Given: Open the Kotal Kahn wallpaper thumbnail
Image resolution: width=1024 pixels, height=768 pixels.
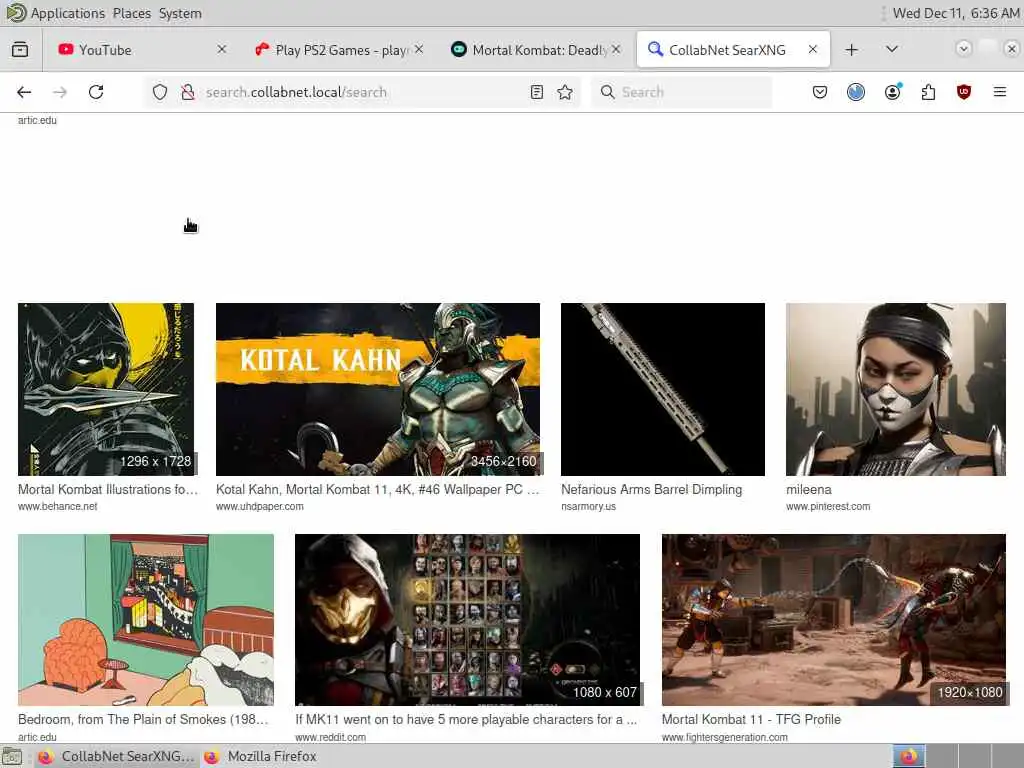Looking at the screenshot, I should (377, 389).
